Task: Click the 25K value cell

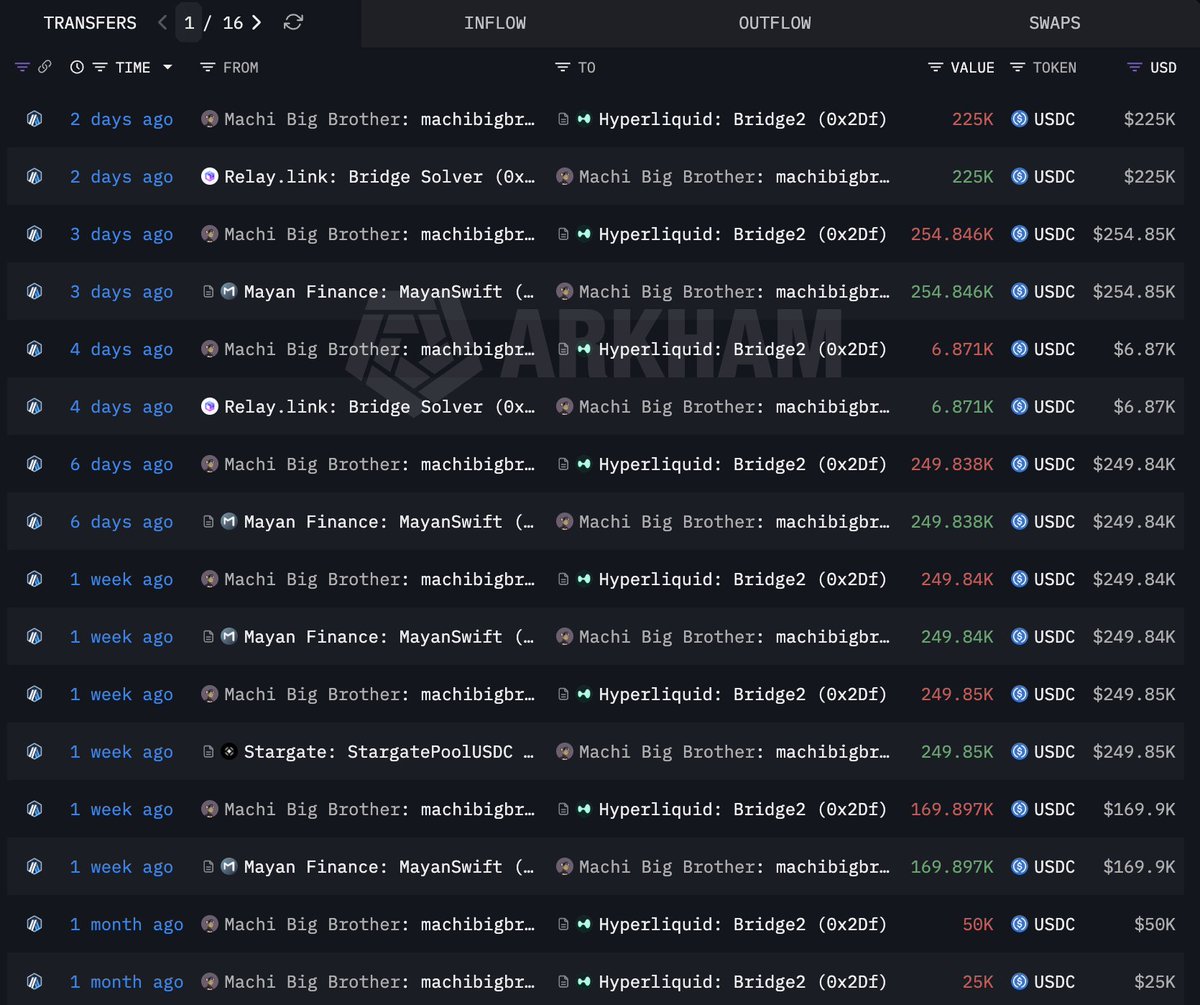Action: (x=978, y=982)
